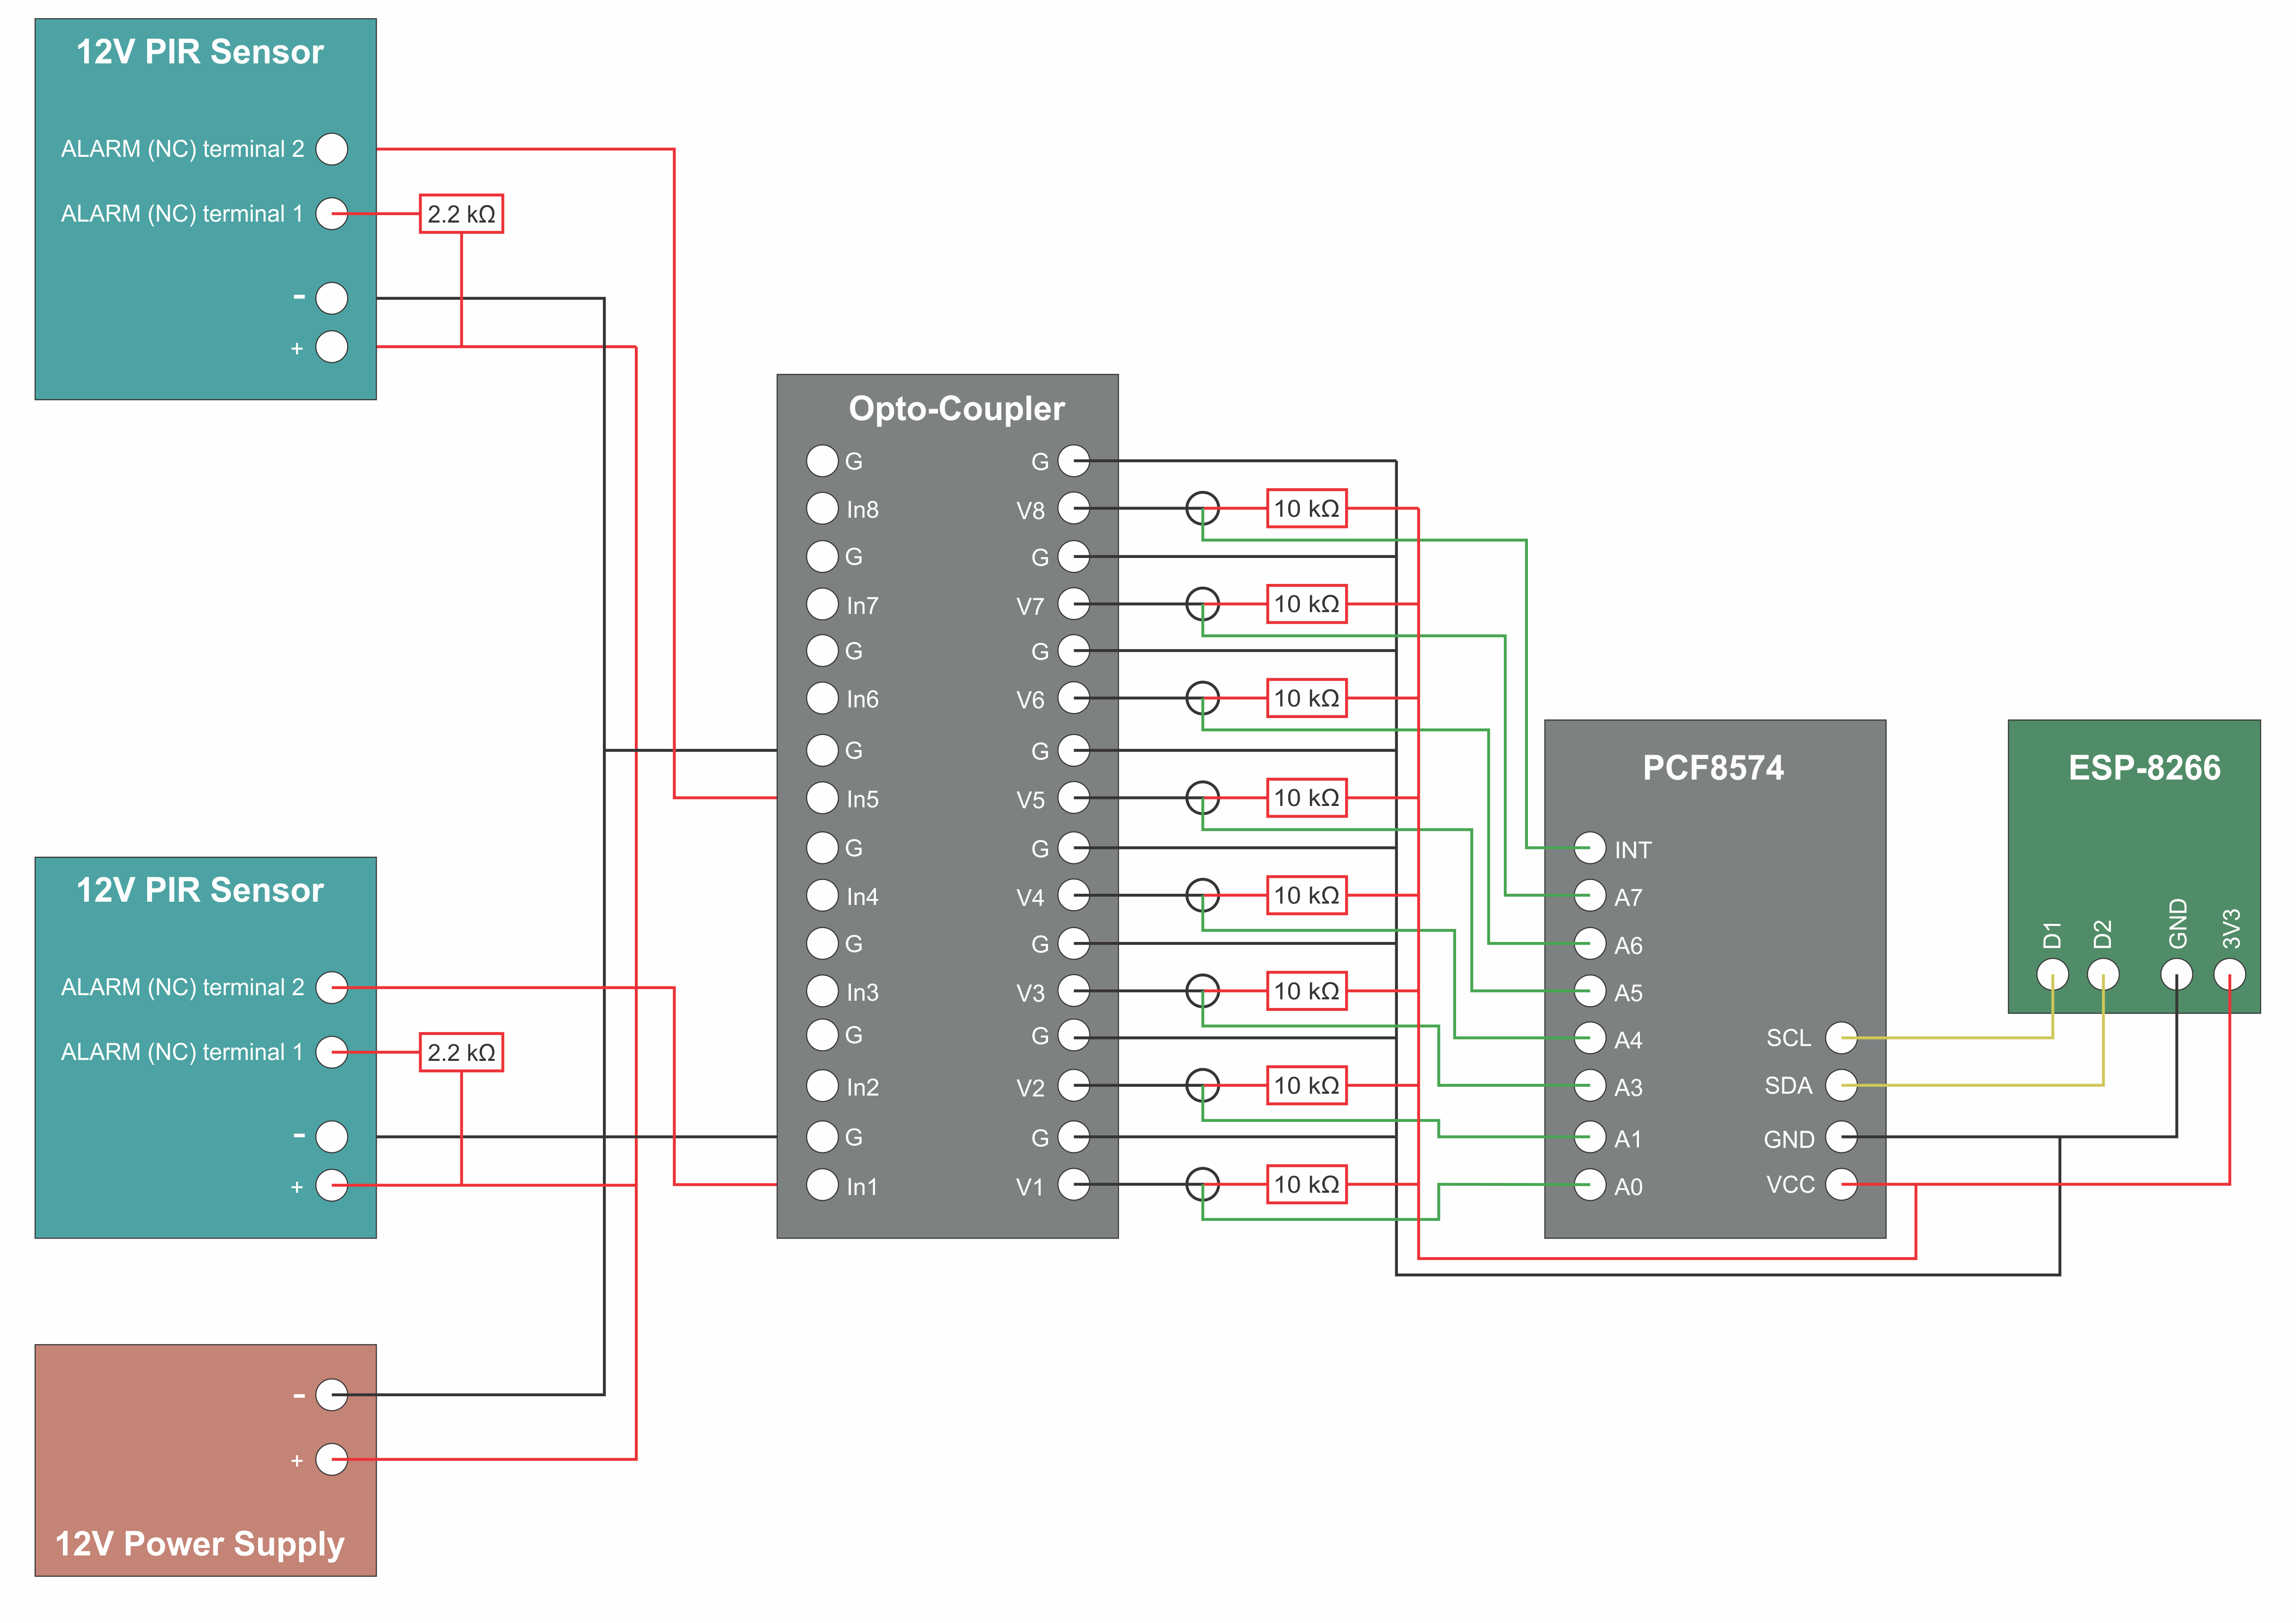Click the V2 output pin circle
Screen dimensions: 2296x1623
[1074, 1085]
